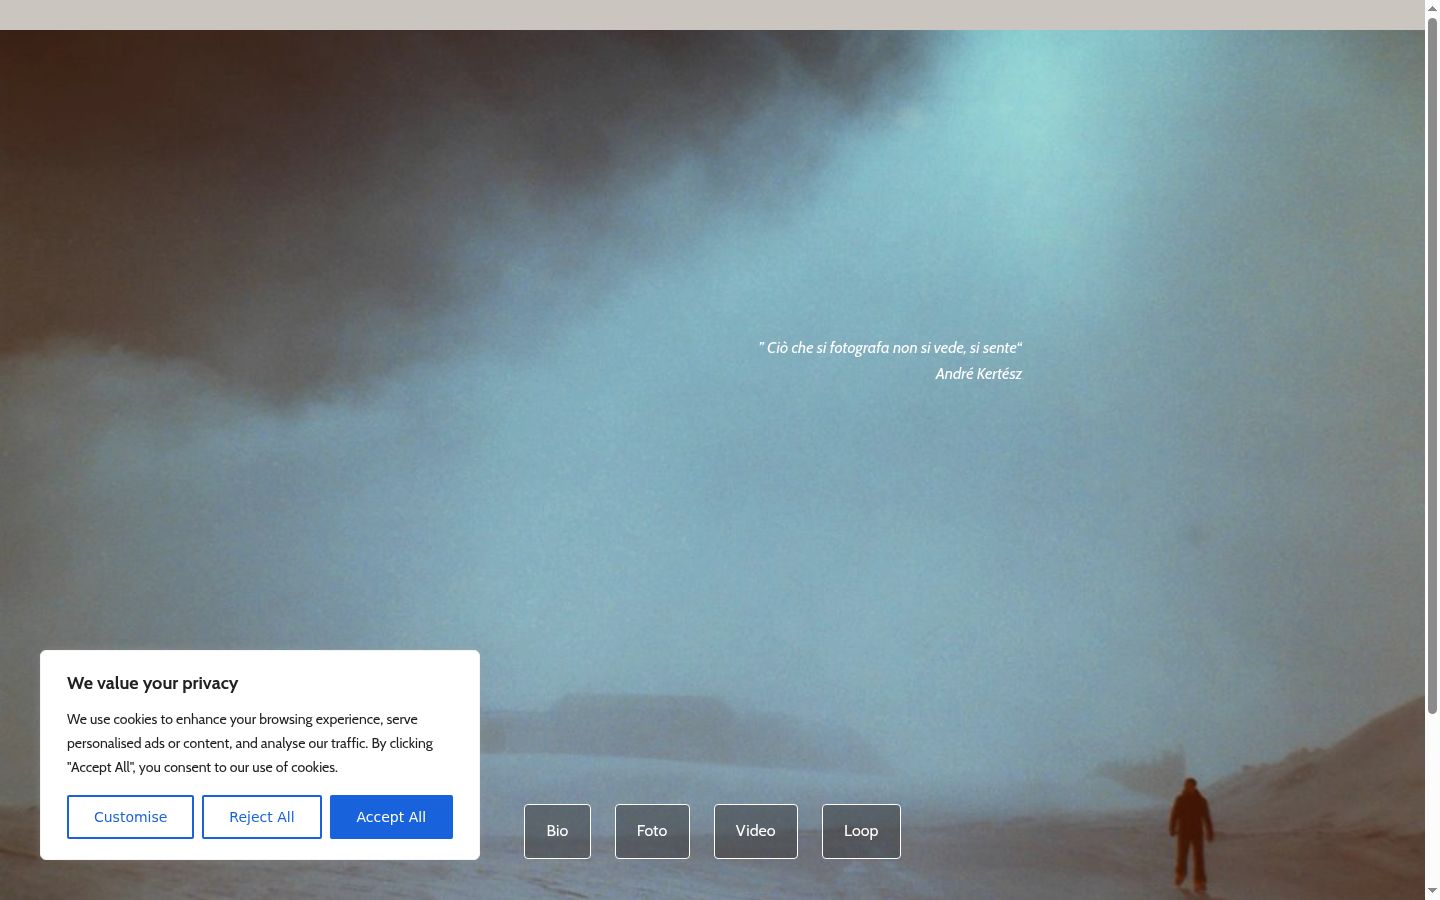Click the Italian quote about photography
This screenshot has height=900, width=1440.
pos(890,348)
